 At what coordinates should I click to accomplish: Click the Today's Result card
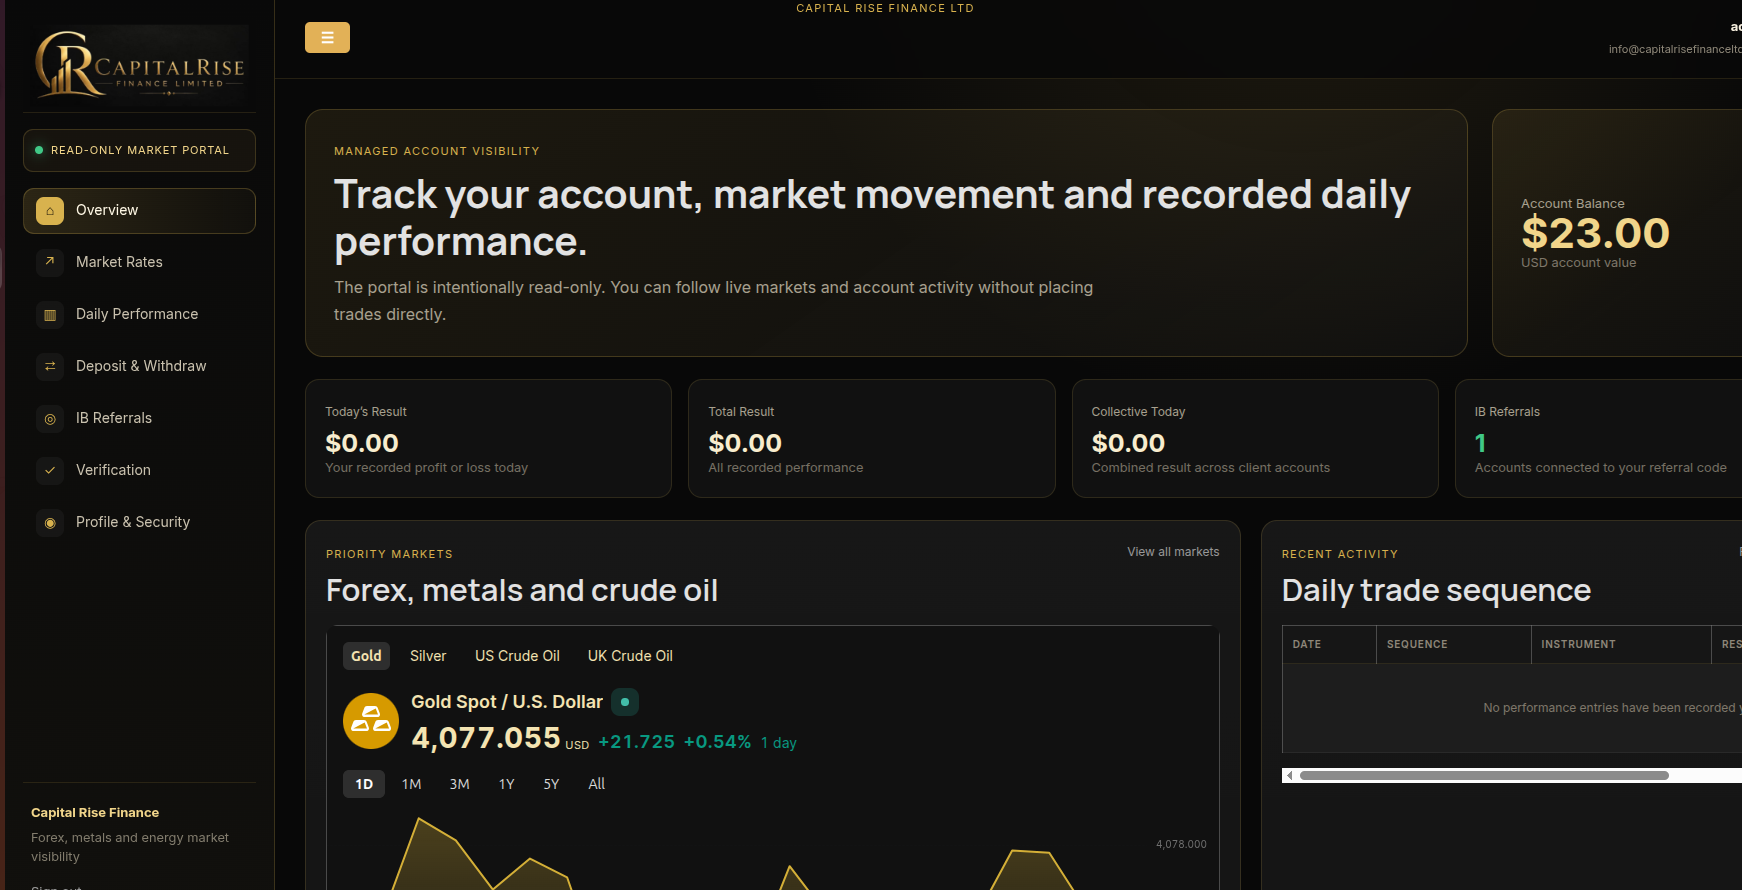(488, 438)
